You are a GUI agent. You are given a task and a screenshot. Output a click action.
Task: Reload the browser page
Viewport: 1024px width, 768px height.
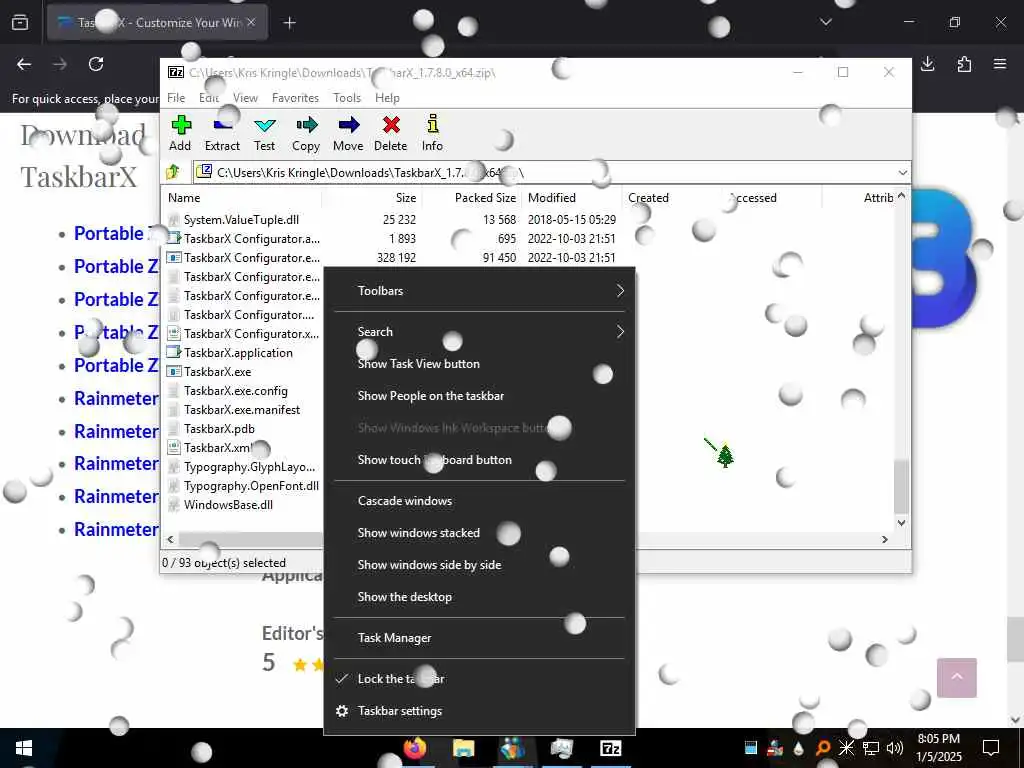(96, 64)
